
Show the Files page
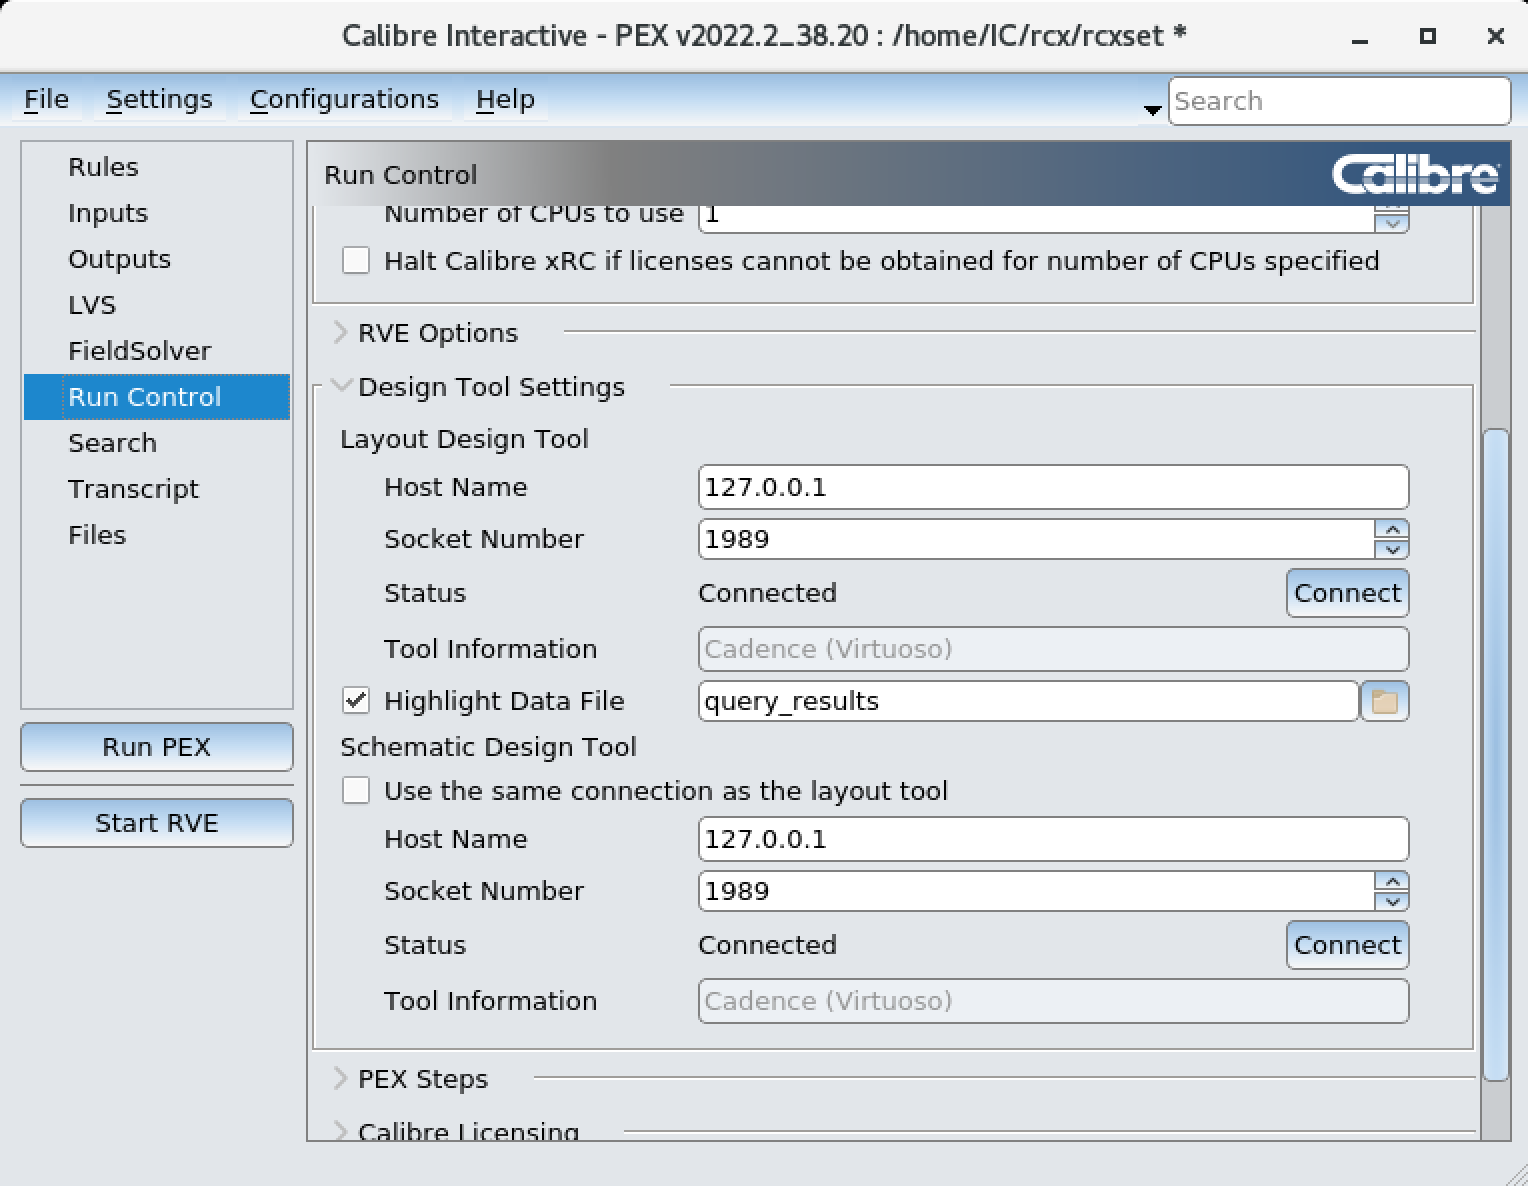[x=157, y=535]
